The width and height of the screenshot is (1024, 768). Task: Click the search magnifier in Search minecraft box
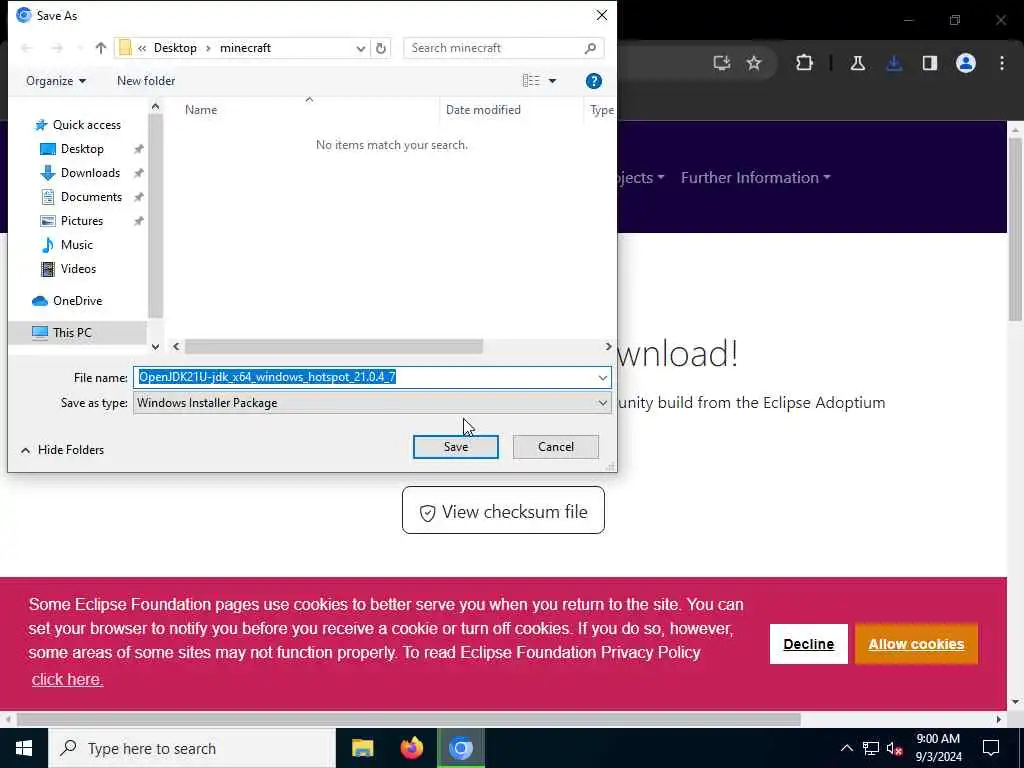590,48
